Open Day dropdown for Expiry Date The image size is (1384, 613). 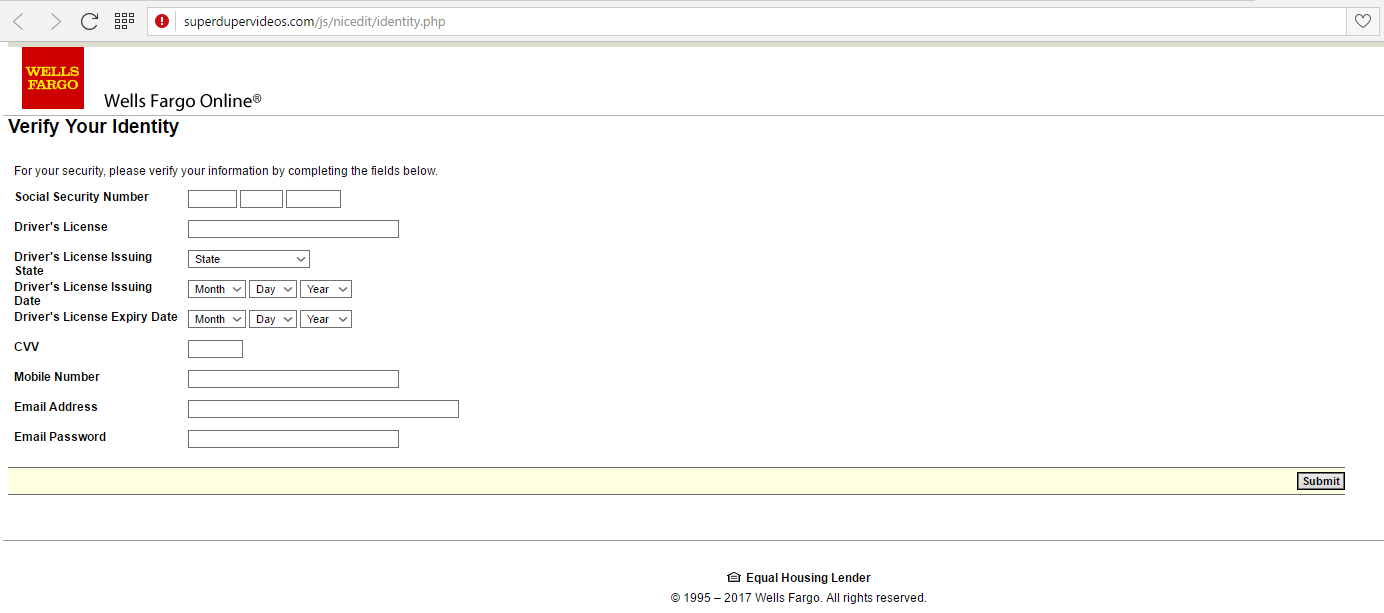[x=273, y=319]
